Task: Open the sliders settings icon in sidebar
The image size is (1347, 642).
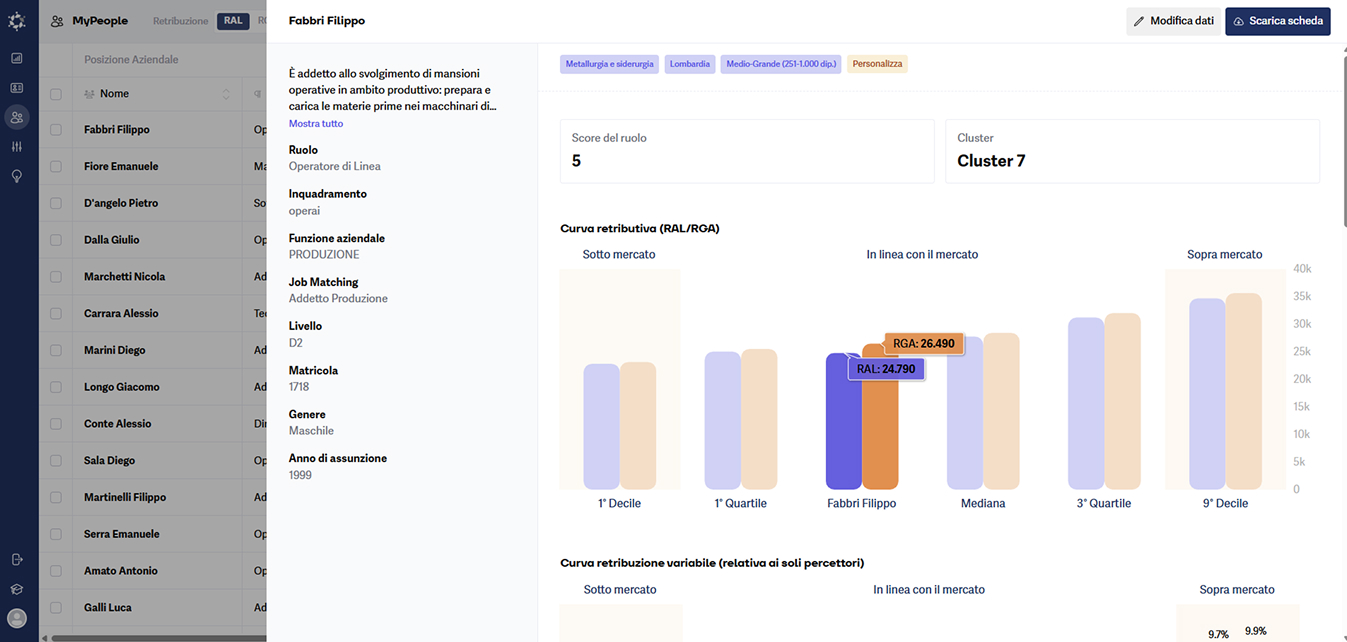Action: click(17, 147)
